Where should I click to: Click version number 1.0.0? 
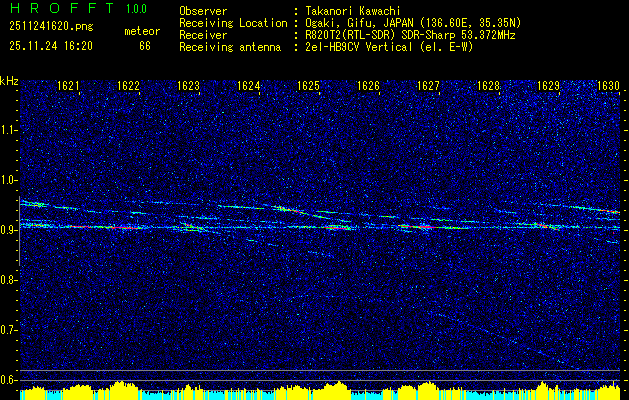[x=136, y=9]
